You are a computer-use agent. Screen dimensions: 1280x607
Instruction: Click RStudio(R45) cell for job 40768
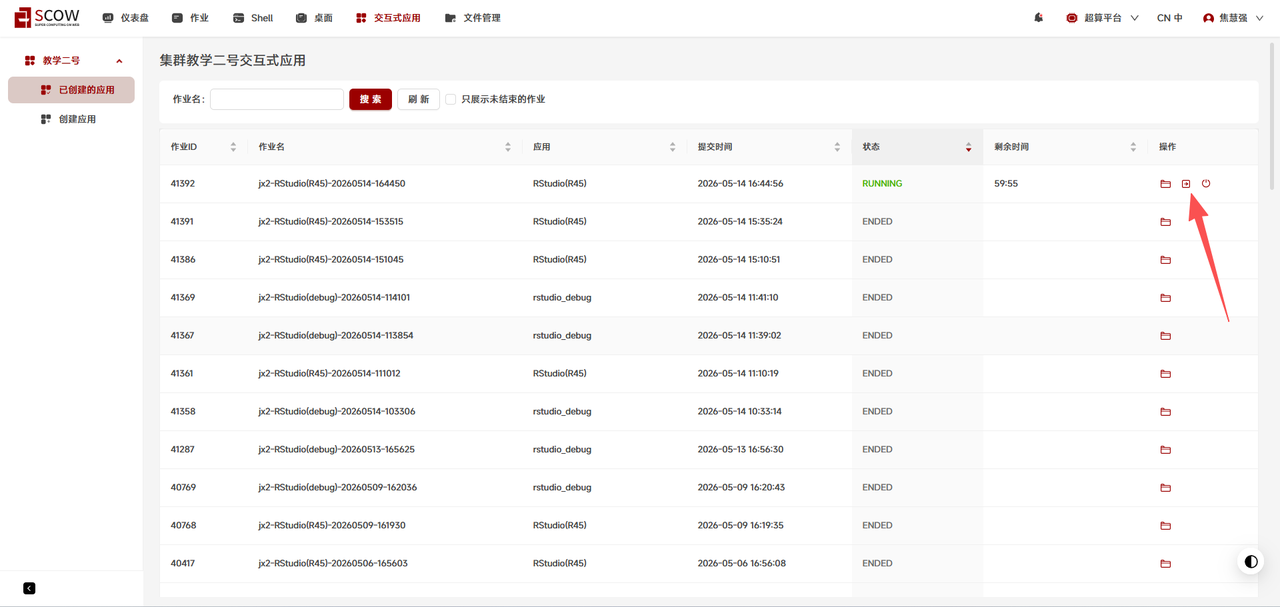pos(560,526)
